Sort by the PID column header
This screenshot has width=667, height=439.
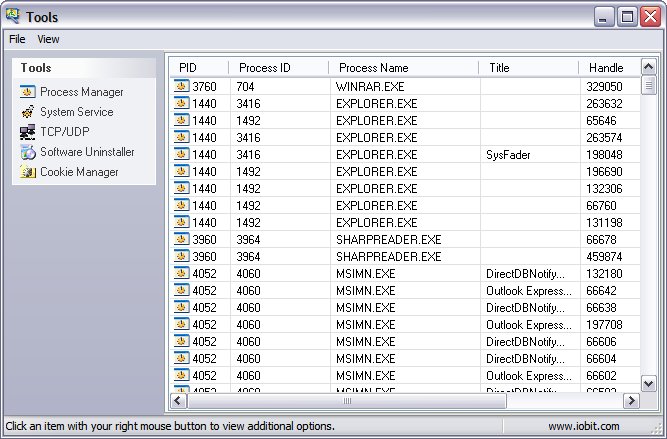click(x=200, y=68)
